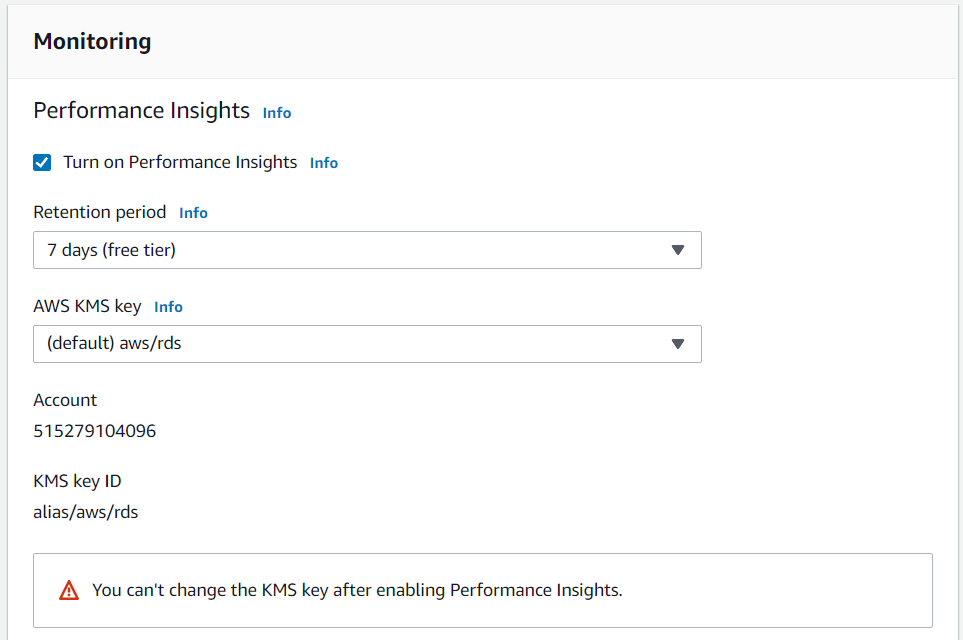Click the Monitoring section header
Viewport: 963px width, 640px height.
pyautogui.click(x=92, y=41)
